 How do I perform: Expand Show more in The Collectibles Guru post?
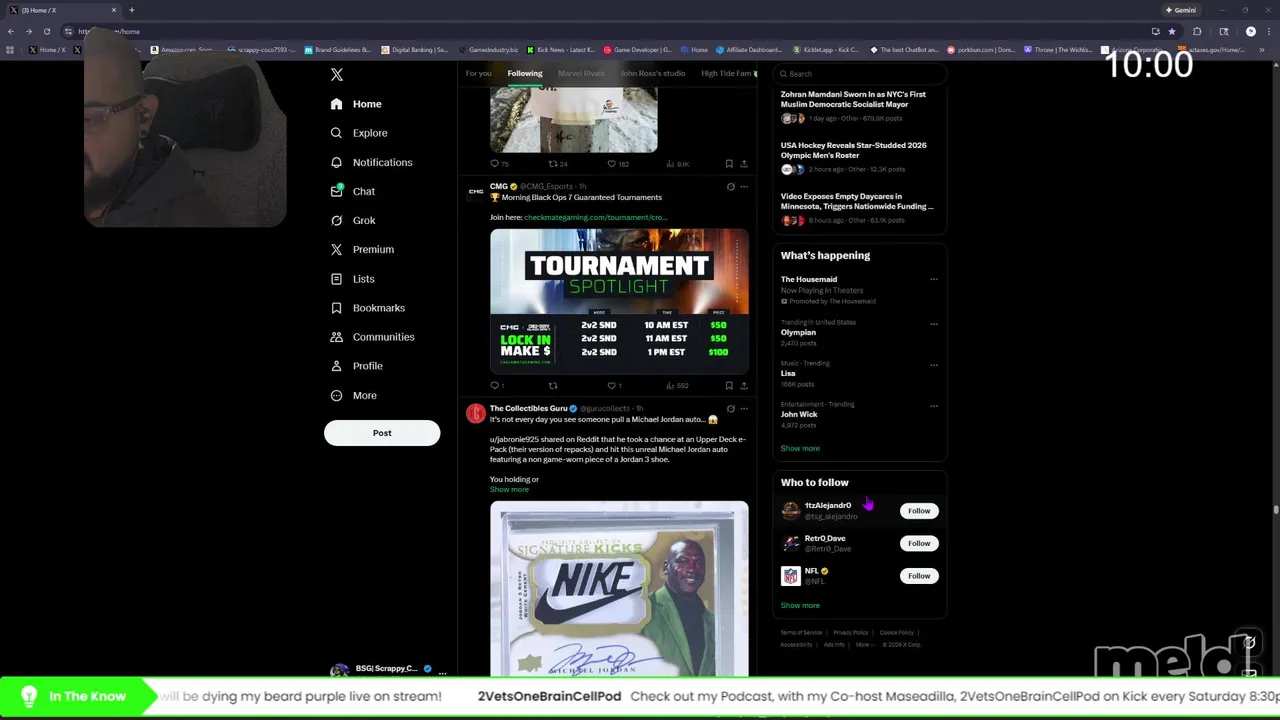point(509,490)
